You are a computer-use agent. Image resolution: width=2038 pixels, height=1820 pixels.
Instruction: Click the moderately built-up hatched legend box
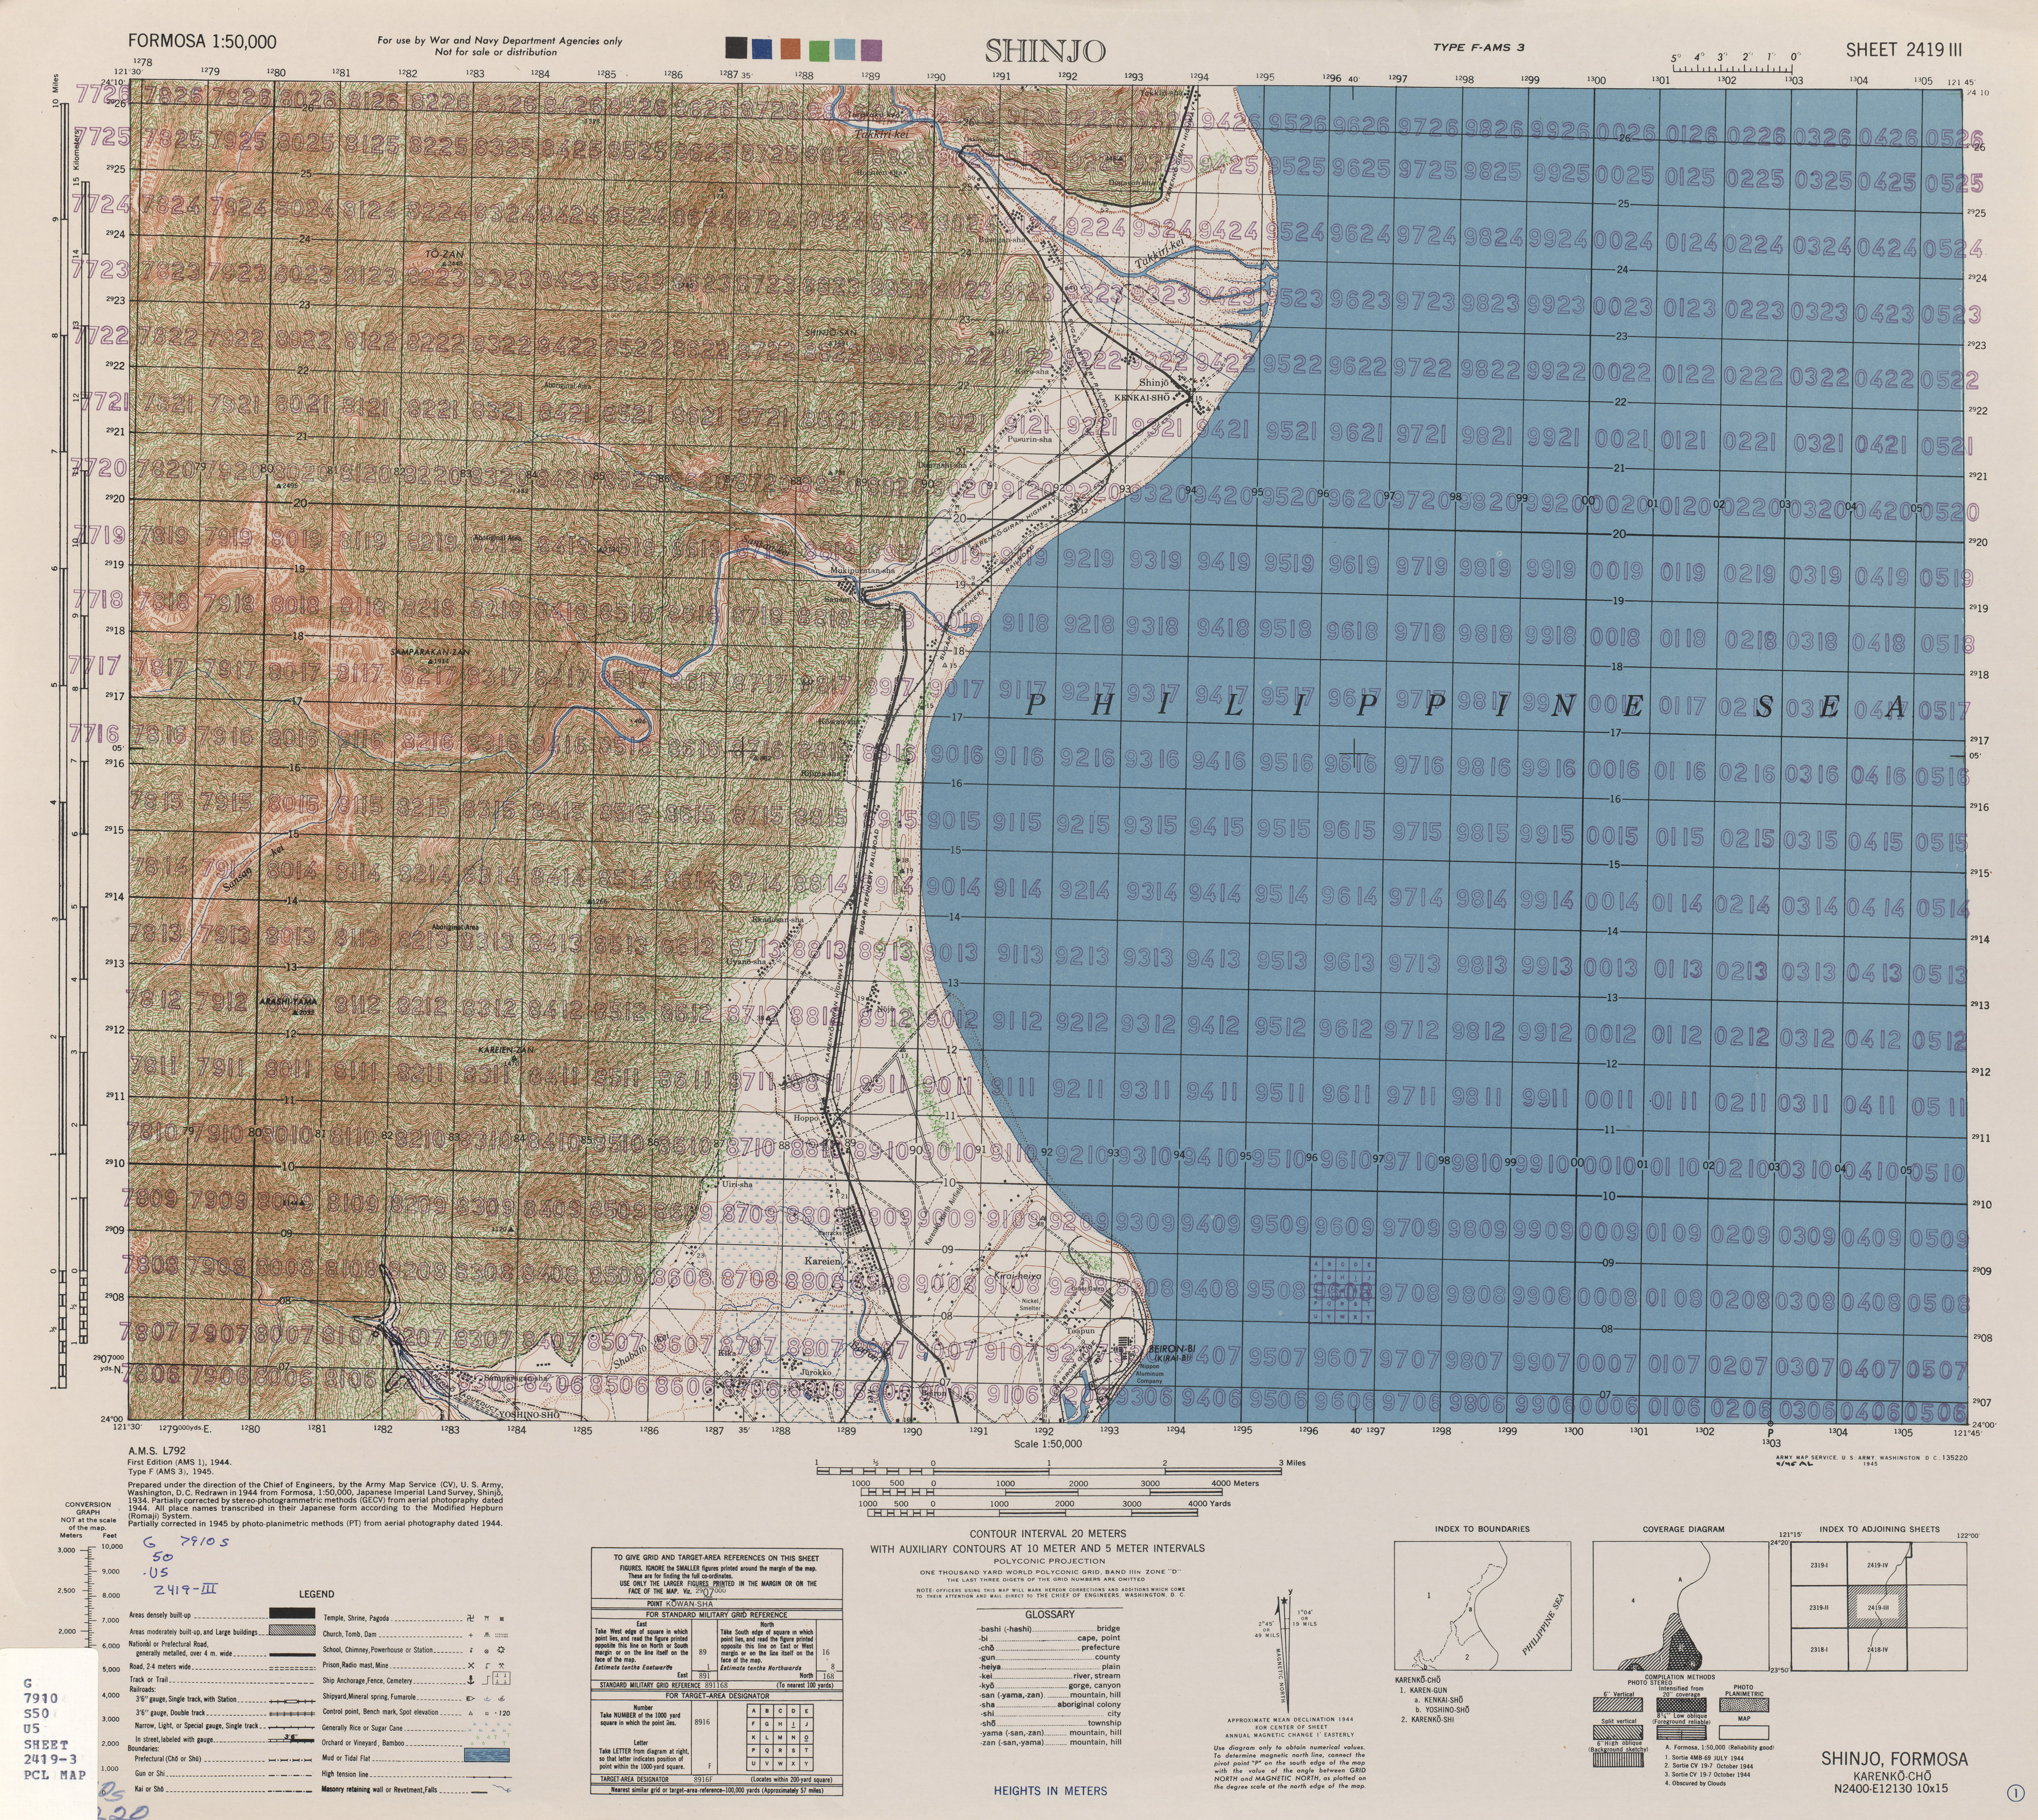coord(292,1630)
